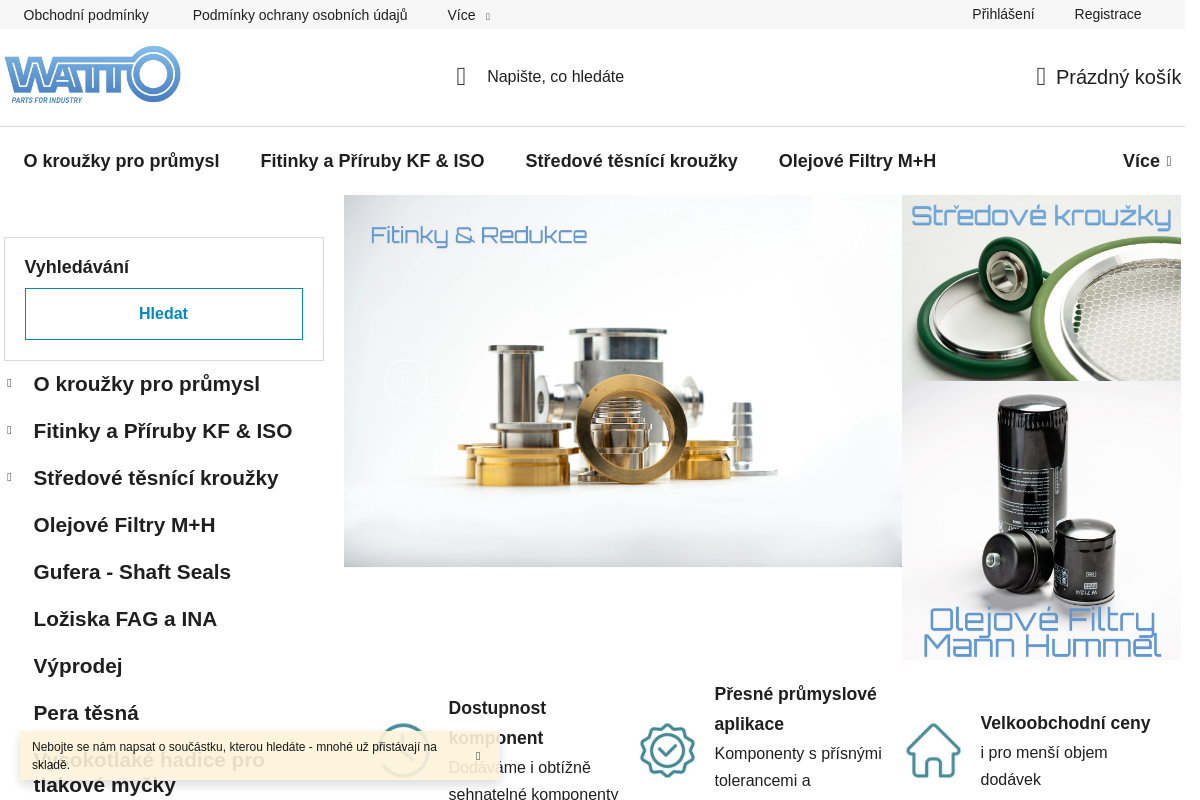Image resolution: width=1200 pixels, height=800 pixels.
Task: Open the Více dropdown in top bar
Action: coord(468,15)
